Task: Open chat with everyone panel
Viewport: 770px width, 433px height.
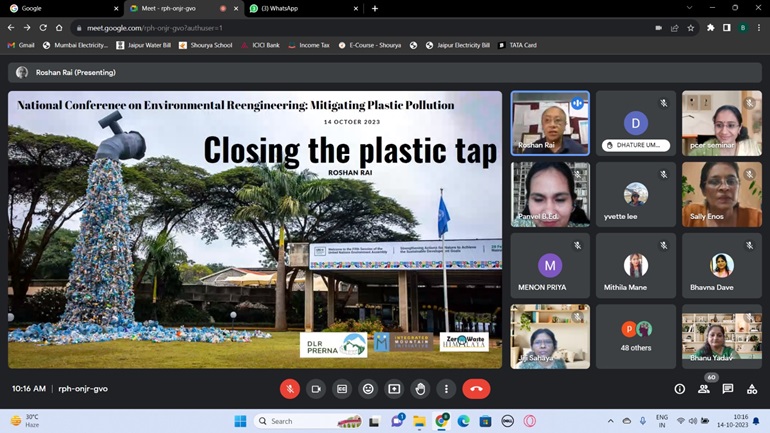Action: click(728, 389)
